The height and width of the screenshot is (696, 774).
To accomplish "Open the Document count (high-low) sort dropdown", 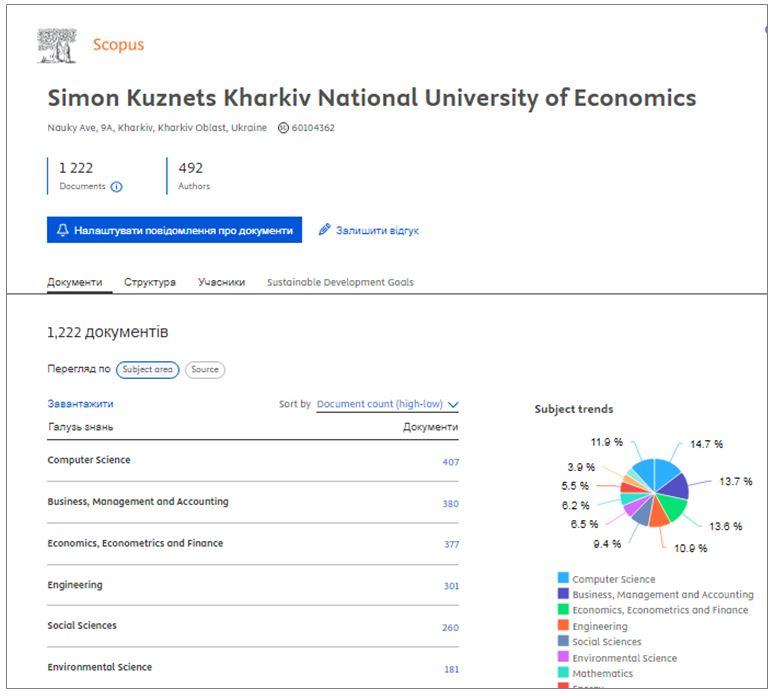I will (380, 404).
